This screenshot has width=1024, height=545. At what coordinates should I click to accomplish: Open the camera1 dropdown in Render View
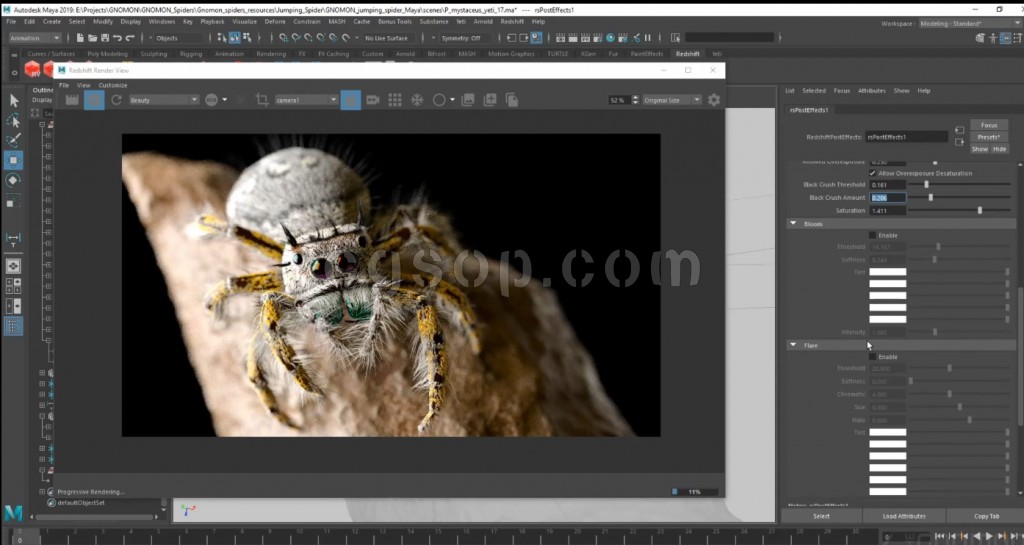point(306,100)
